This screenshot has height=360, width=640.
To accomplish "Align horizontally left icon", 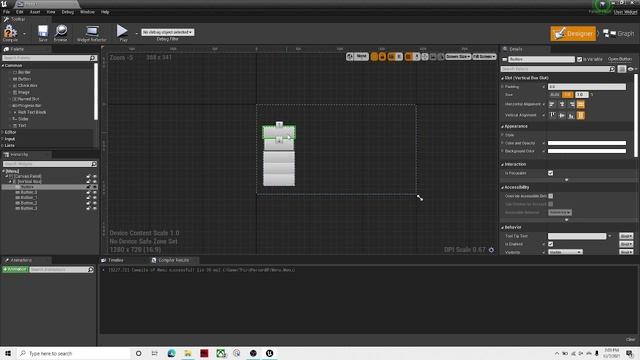I will (x=552, y=104).
